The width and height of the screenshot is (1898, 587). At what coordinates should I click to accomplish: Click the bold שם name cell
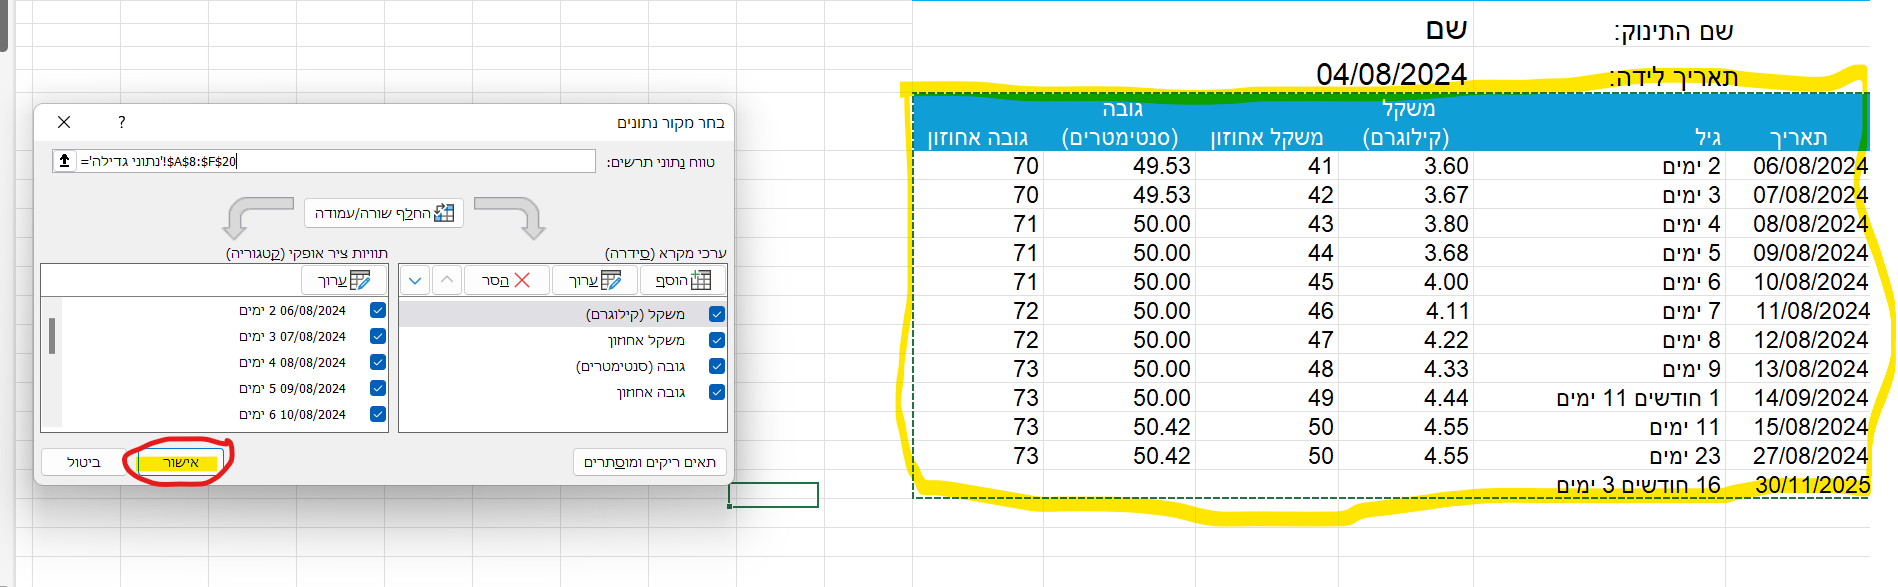click(x=1446, y=30)
